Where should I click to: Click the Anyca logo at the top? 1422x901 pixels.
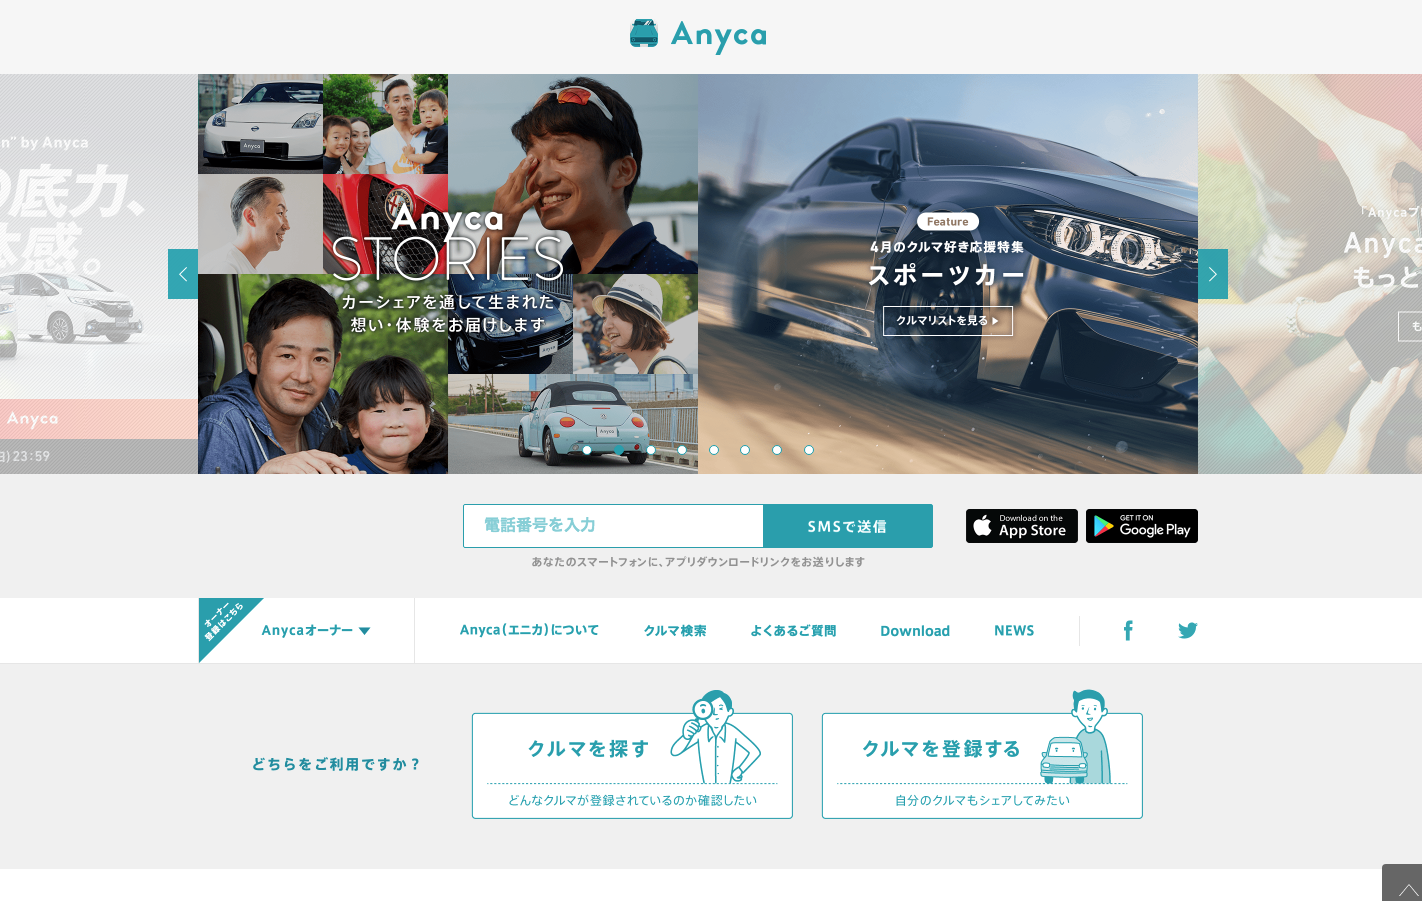[x=698, y=35]
